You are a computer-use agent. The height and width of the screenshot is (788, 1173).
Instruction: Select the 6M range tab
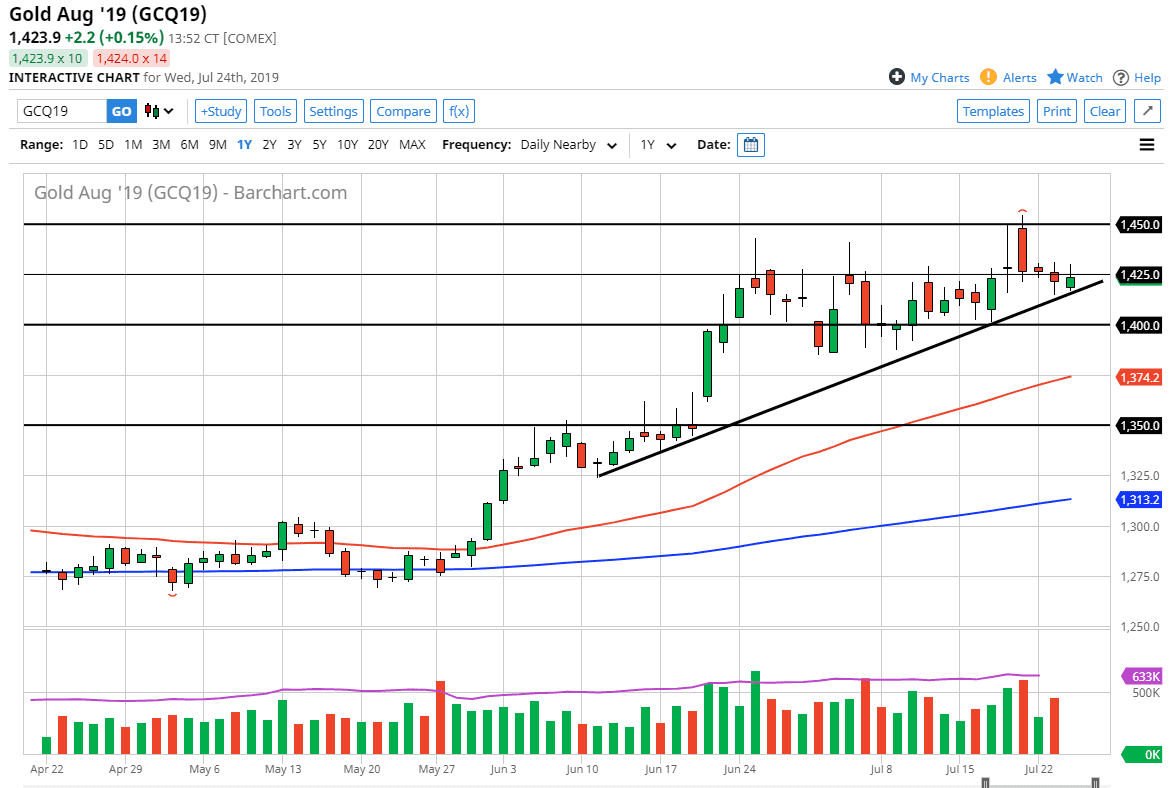(x=189, y=144)
